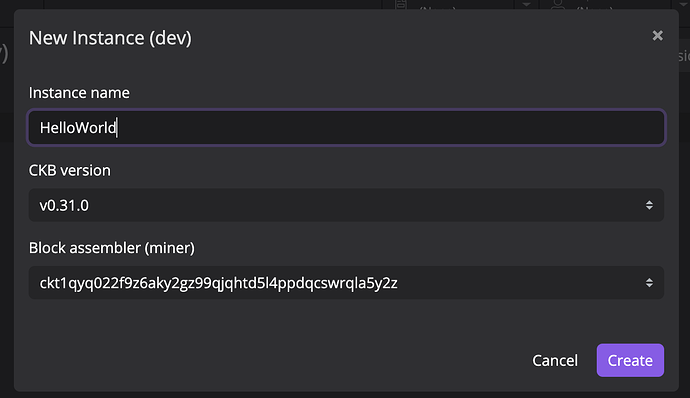Close the New Instance dialog with X
Viewport: 690px width, 398px height.
tap(657, 36)
